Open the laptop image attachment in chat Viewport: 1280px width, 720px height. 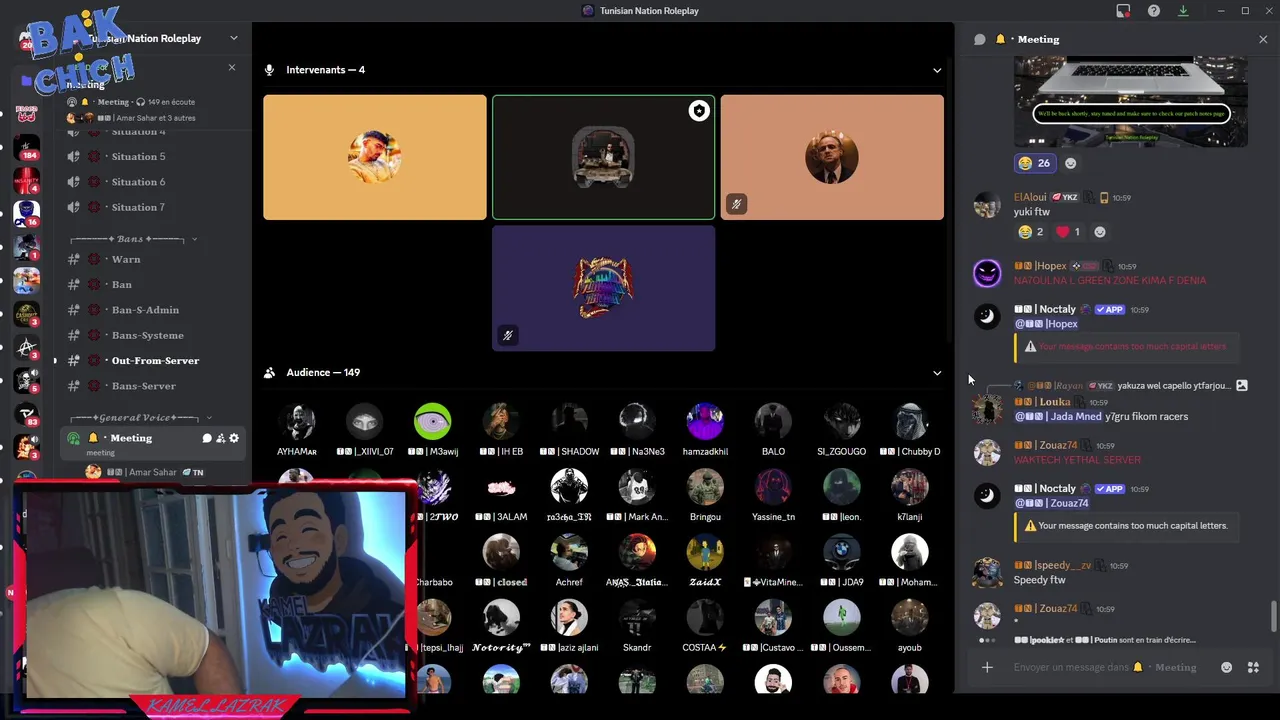(x=1131, y=101)
